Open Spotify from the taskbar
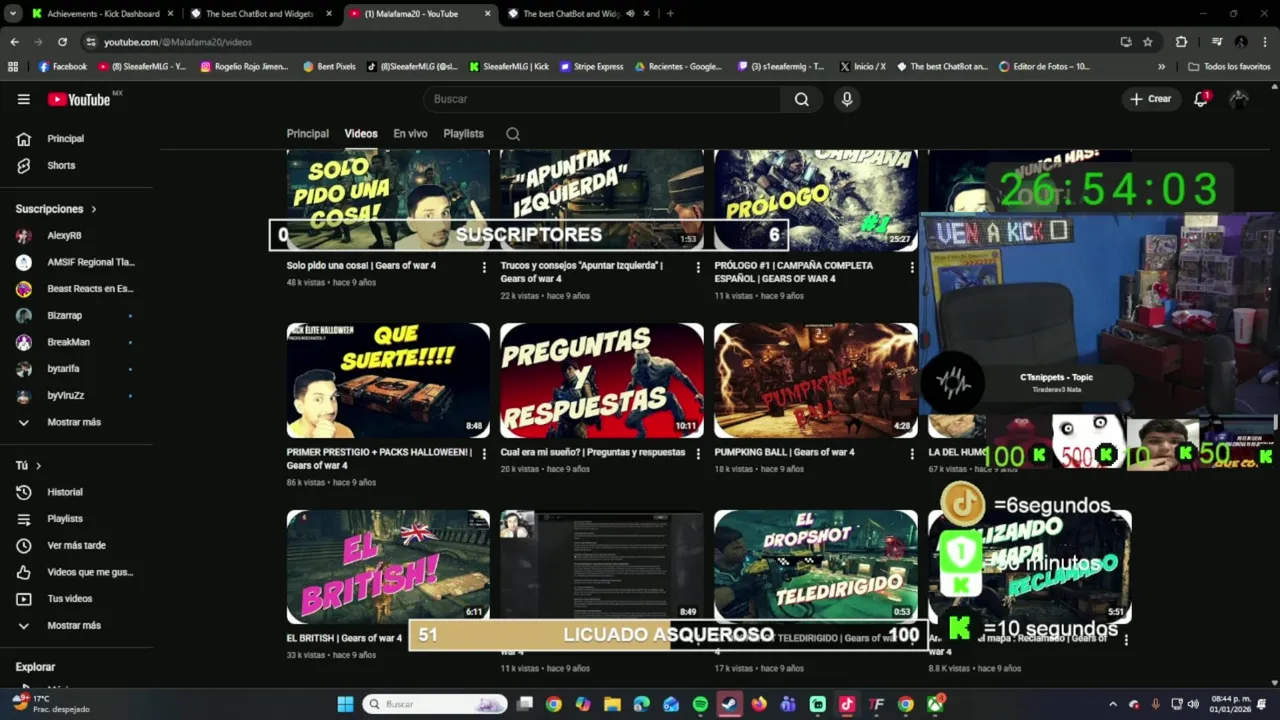Viewport: 1280px width, 720px height. 700,704
